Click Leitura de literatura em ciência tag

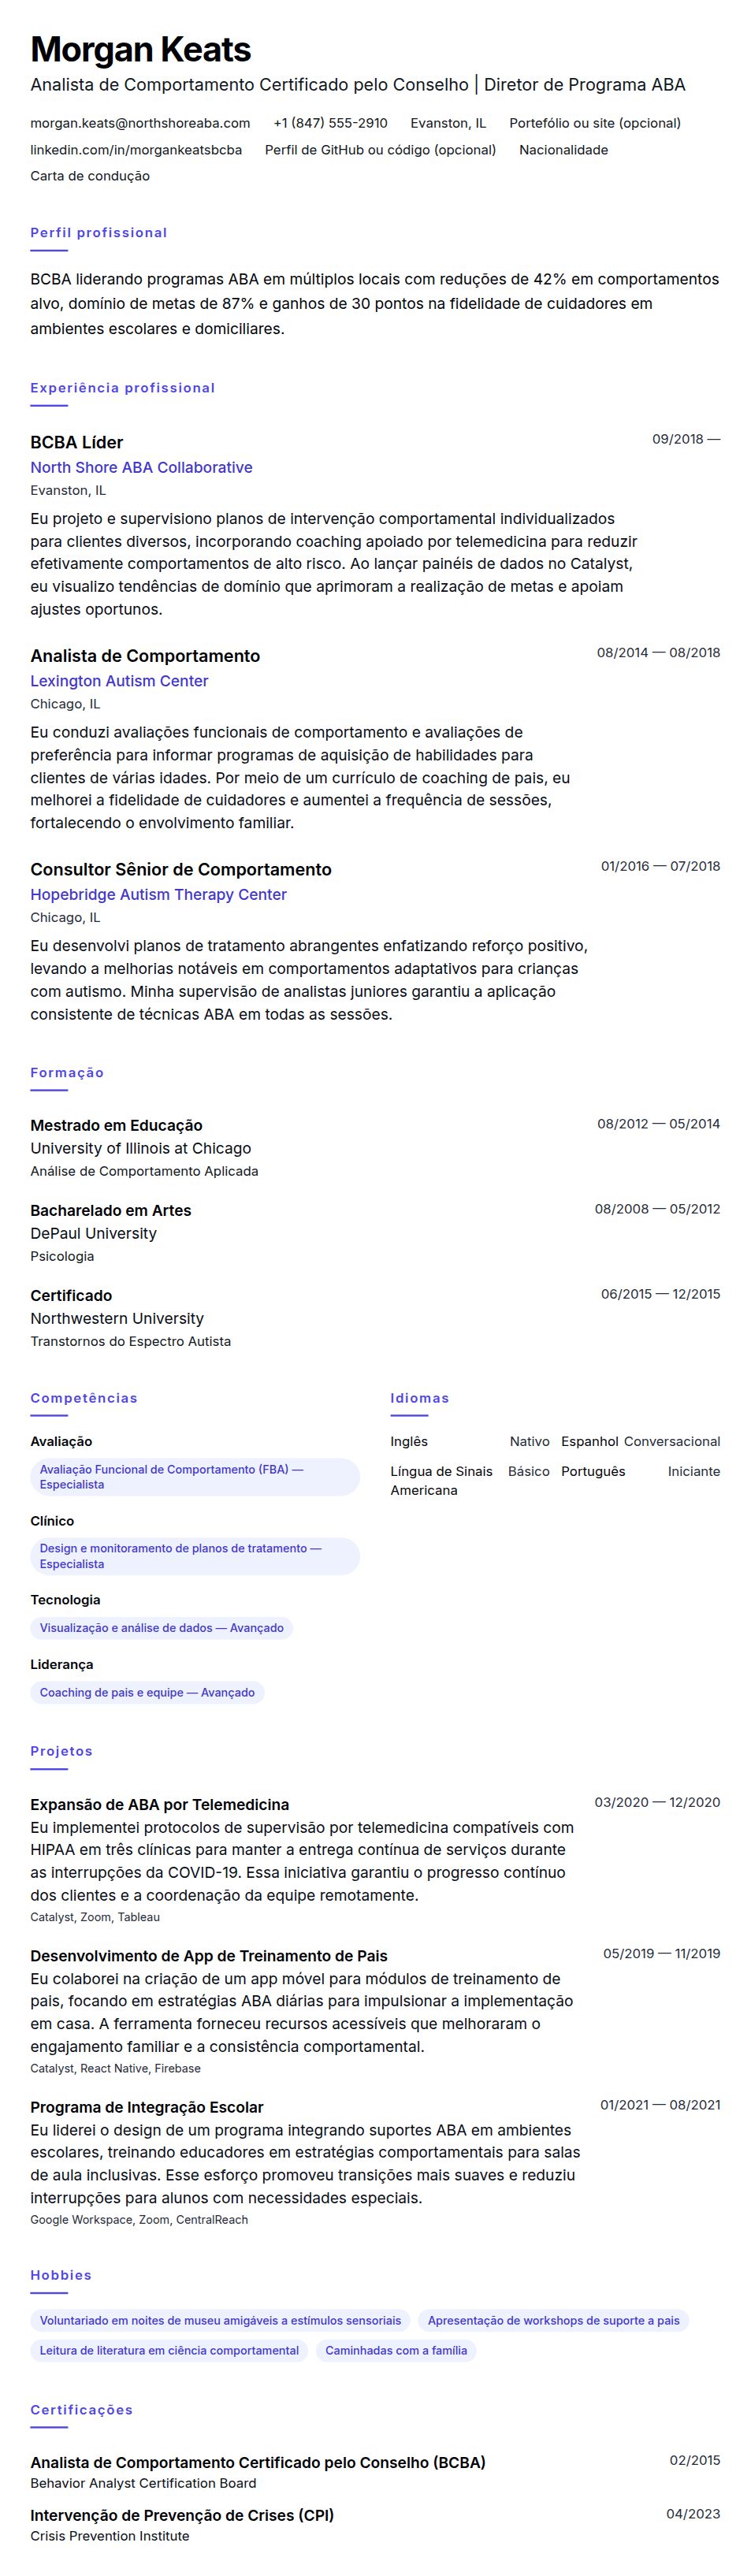pyautogui.click(x=169, y=2351)
